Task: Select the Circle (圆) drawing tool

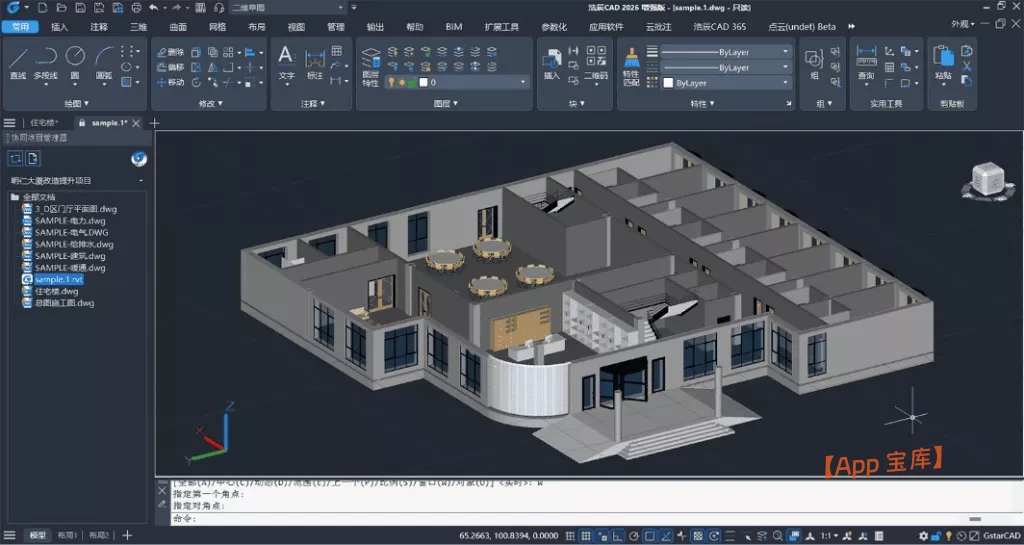Action: point(75,57)
